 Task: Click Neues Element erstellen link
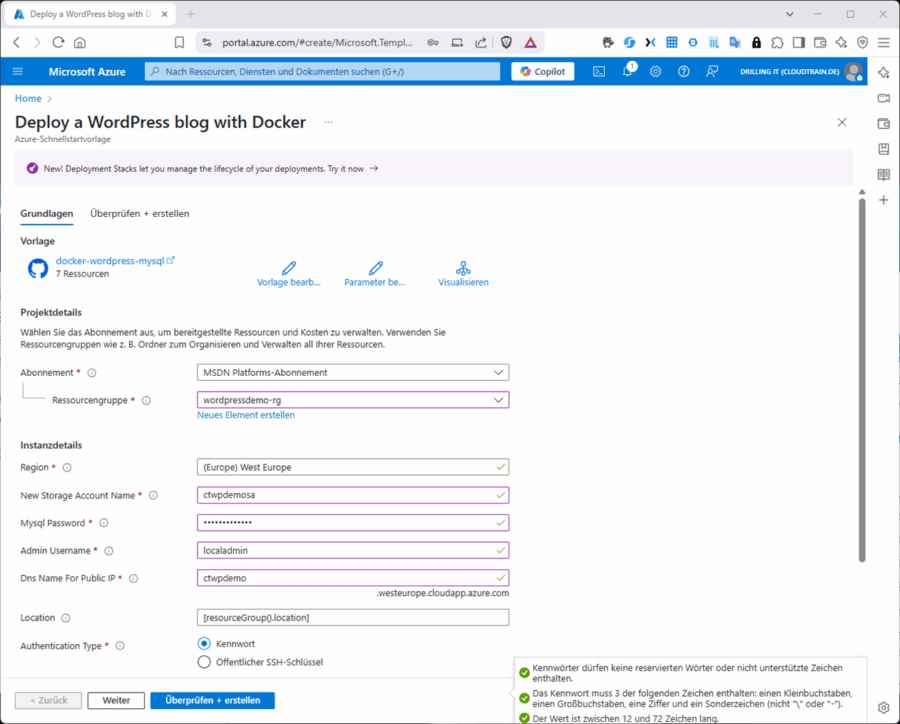(x=246, y=415)
